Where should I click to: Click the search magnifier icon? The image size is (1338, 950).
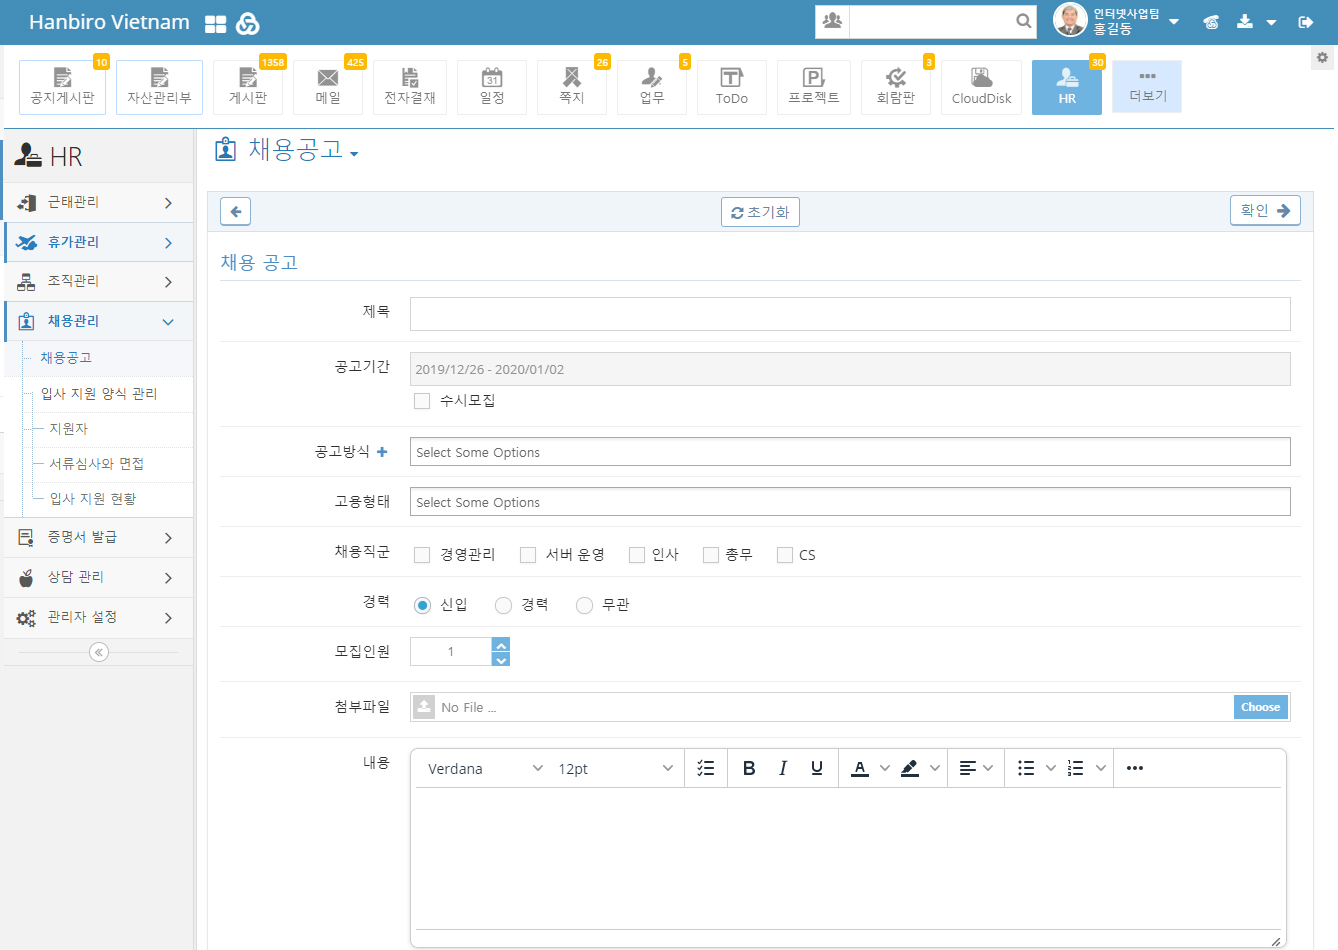tap(1023, 20)
